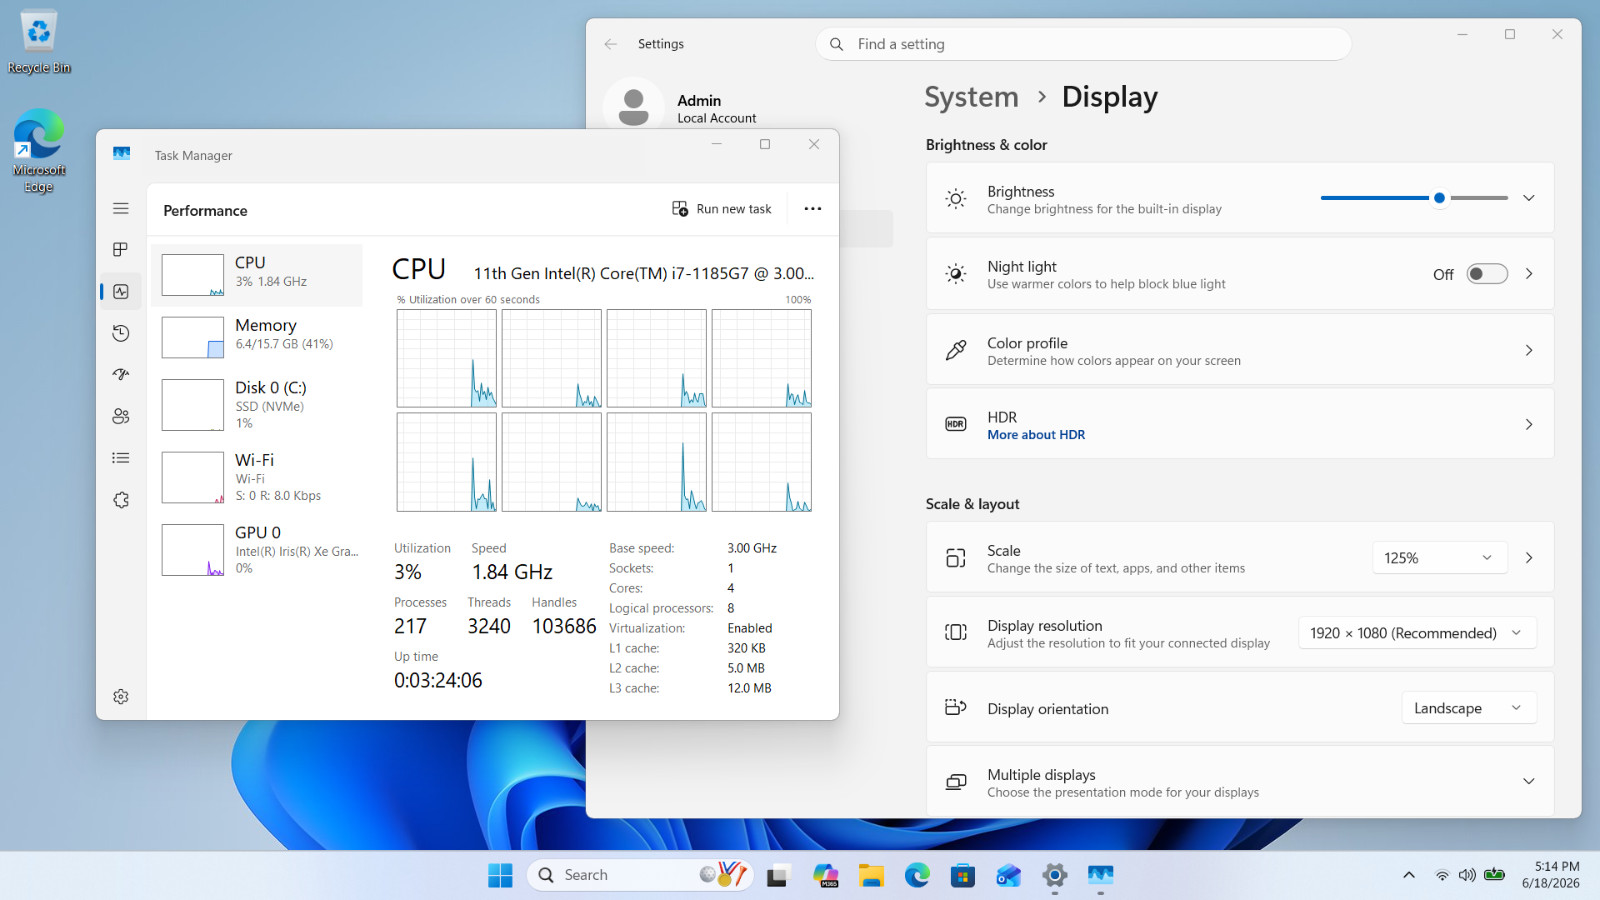Open Outlook from taskbar
1600x900 pixels.
point(1009,876)
